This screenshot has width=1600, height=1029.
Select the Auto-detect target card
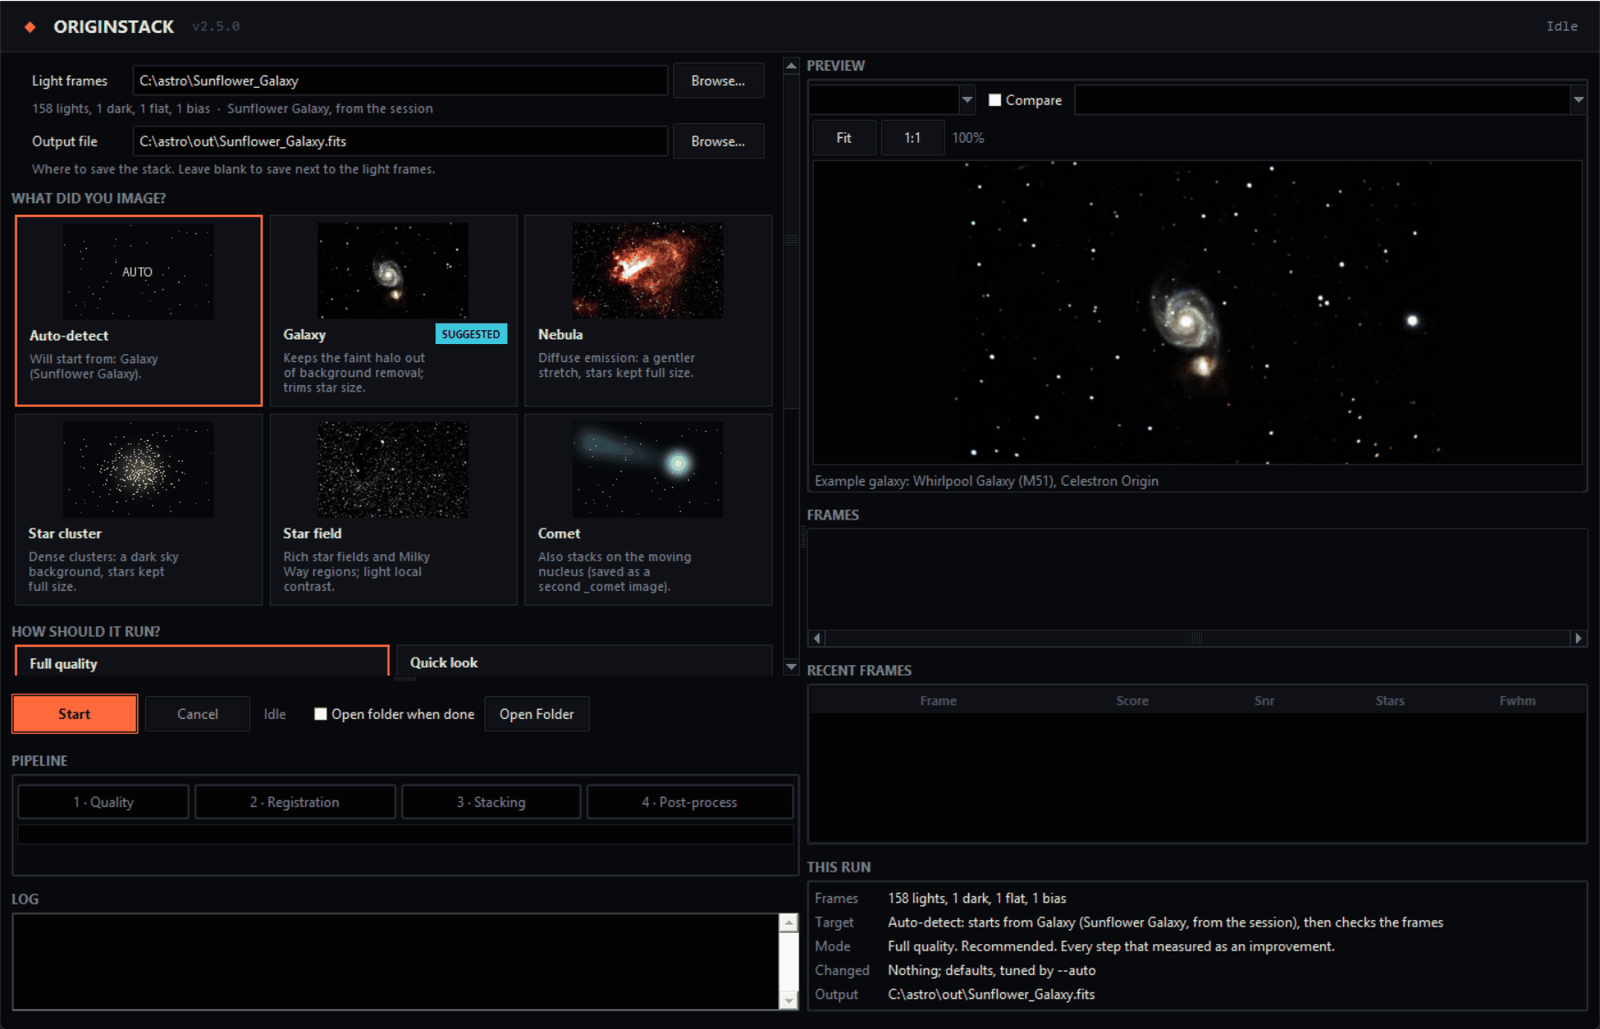coord(139,310)
